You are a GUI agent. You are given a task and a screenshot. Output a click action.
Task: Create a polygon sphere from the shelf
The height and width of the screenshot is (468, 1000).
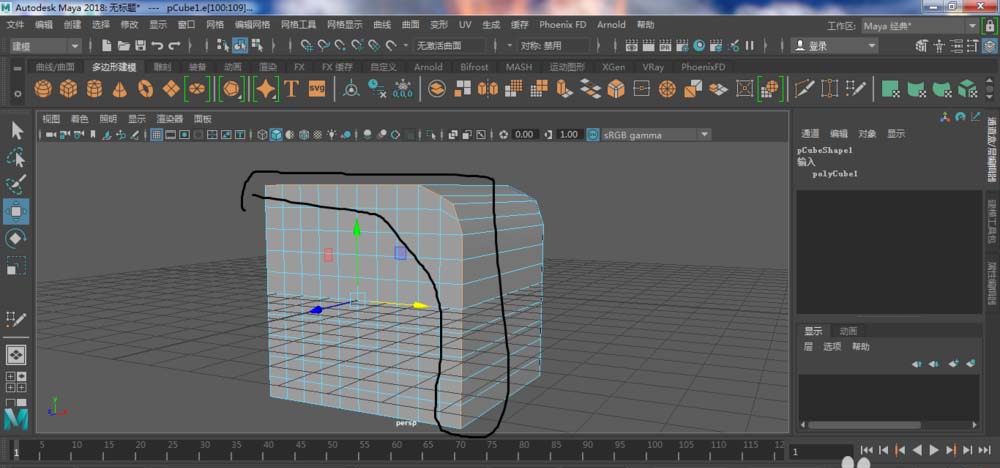coord(43,89)
